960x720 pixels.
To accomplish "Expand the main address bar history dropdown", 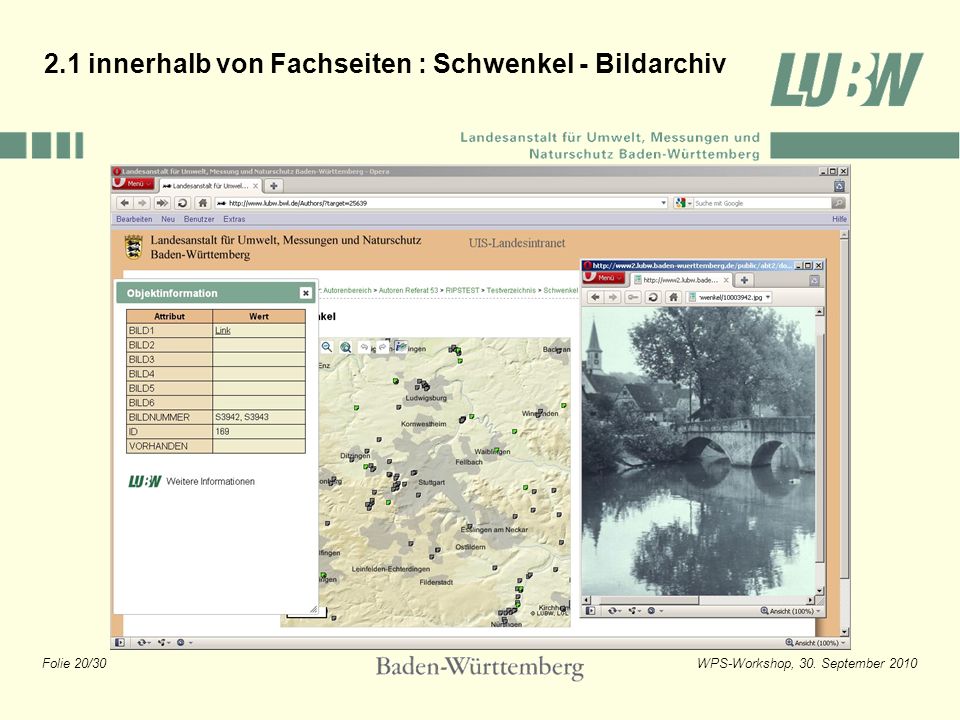I will click(x=664, y=203).
